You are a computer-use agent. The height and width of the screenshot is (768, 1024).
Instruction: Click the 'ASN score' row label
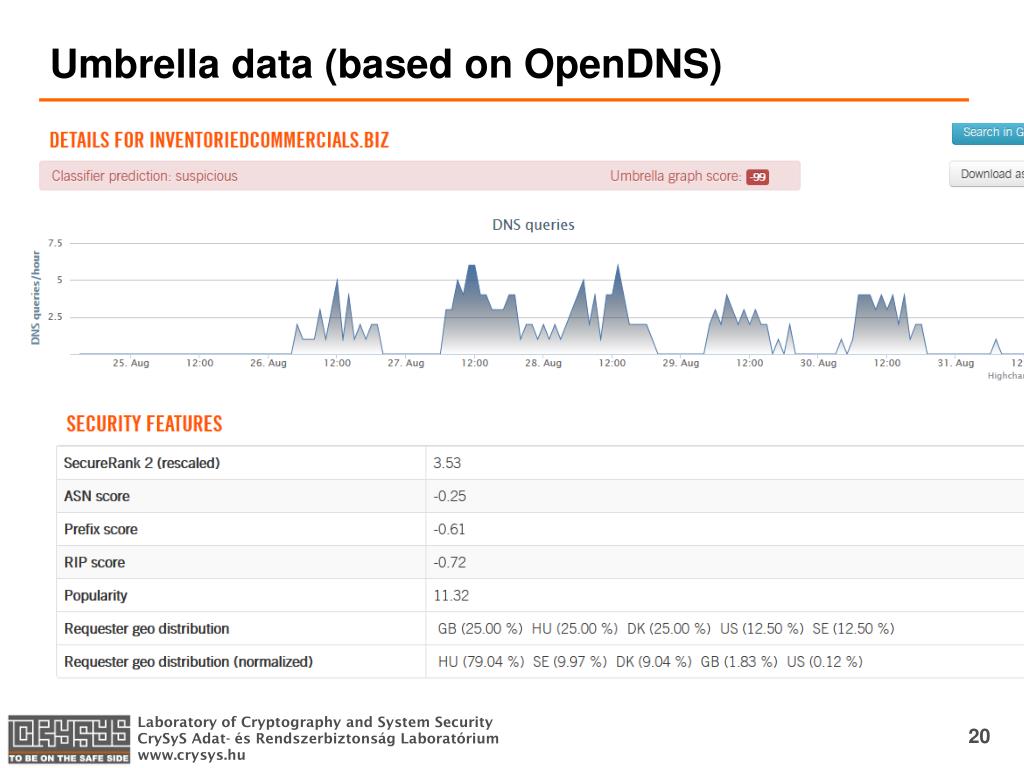click(97, 496)
